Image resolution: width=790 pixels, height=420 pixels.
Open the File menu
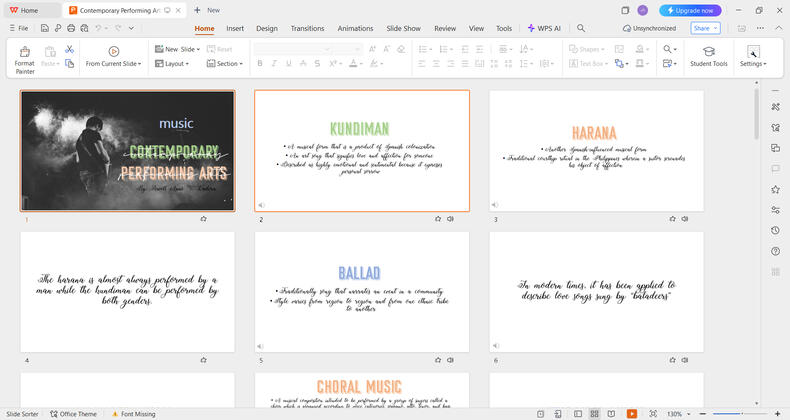tap(19, 28)
